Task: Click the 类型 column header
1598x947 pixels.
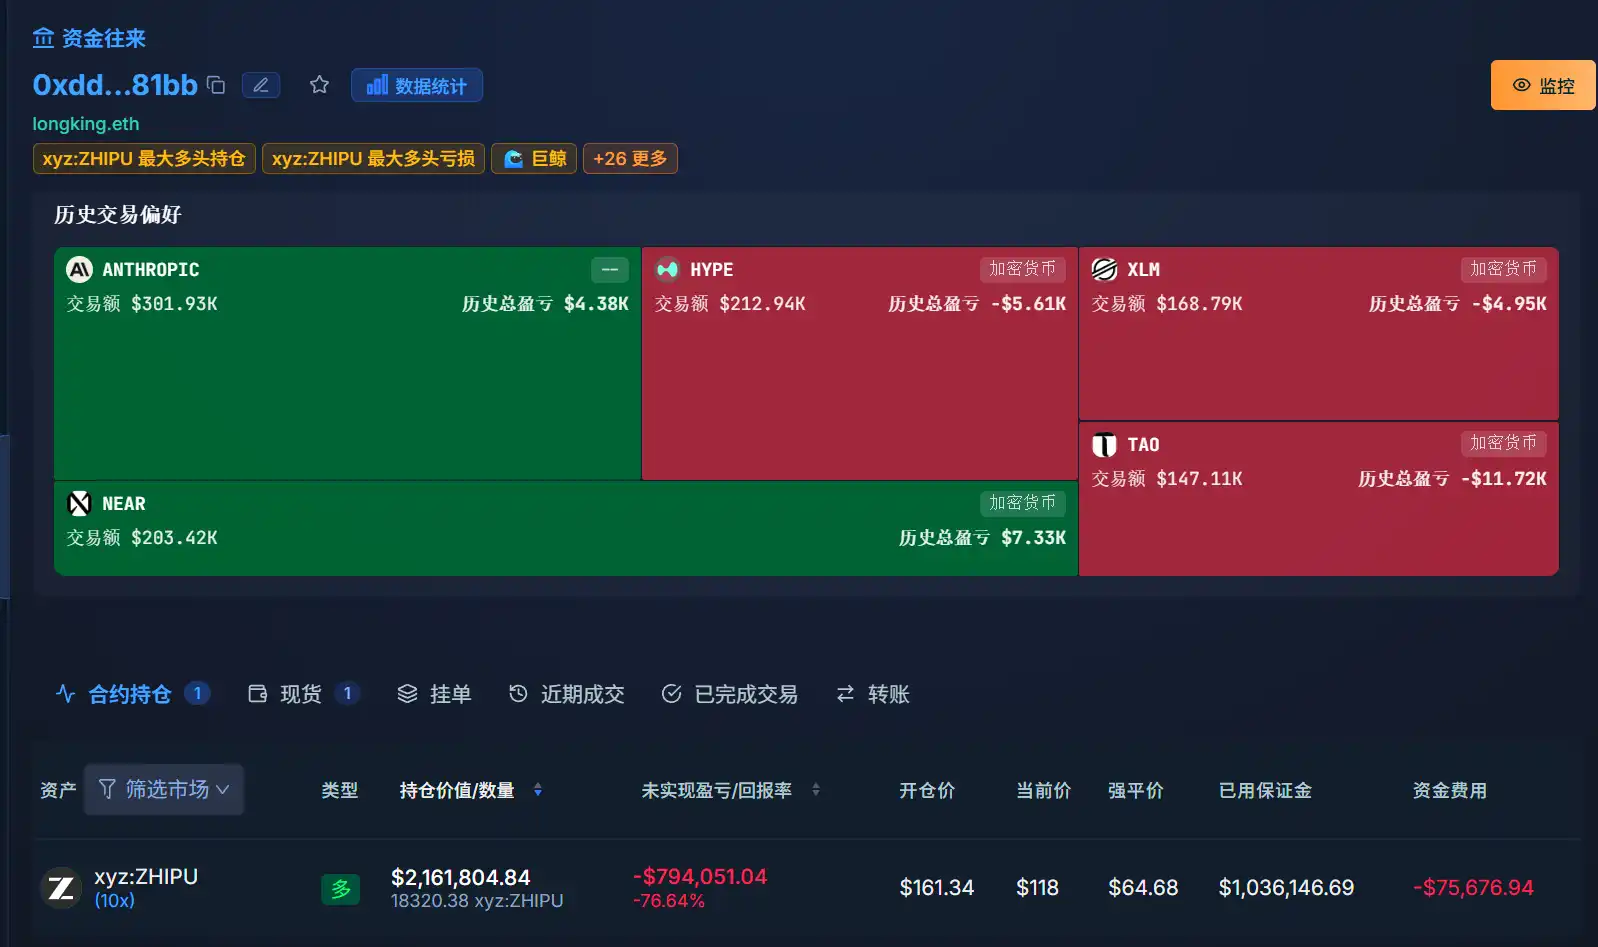Action: coord(340,790)
